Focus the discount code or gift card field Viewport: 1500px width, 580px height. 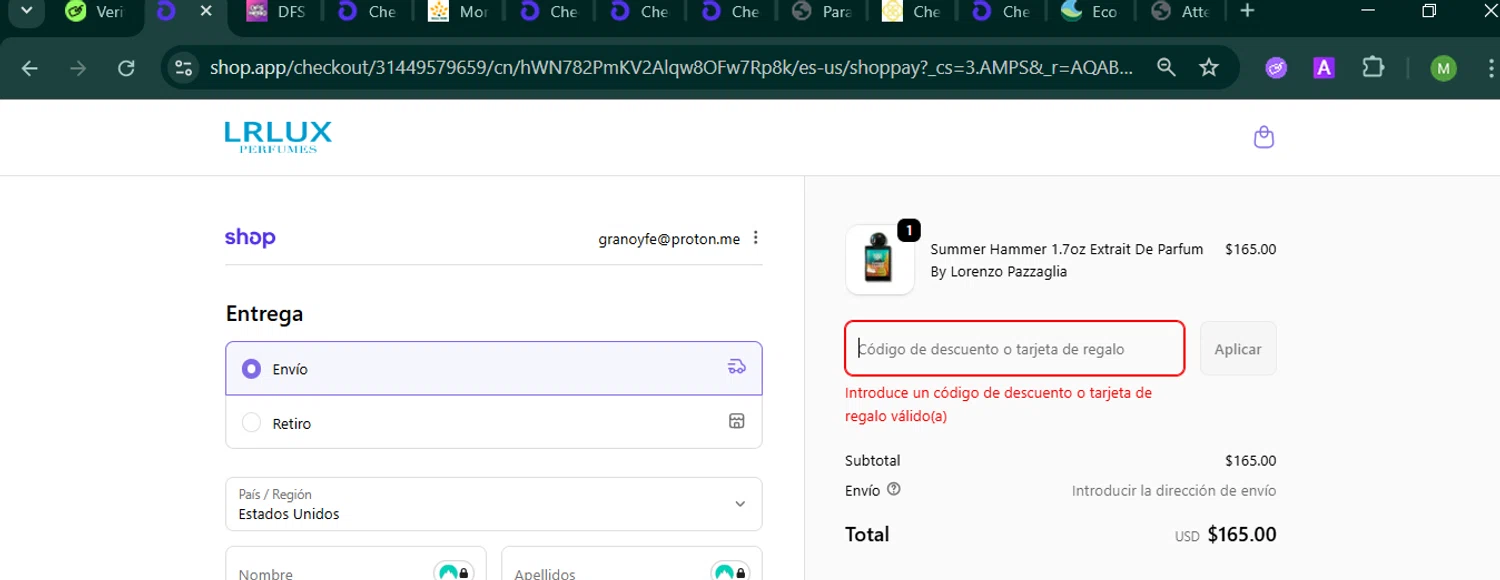click(x=1015, y=349)
